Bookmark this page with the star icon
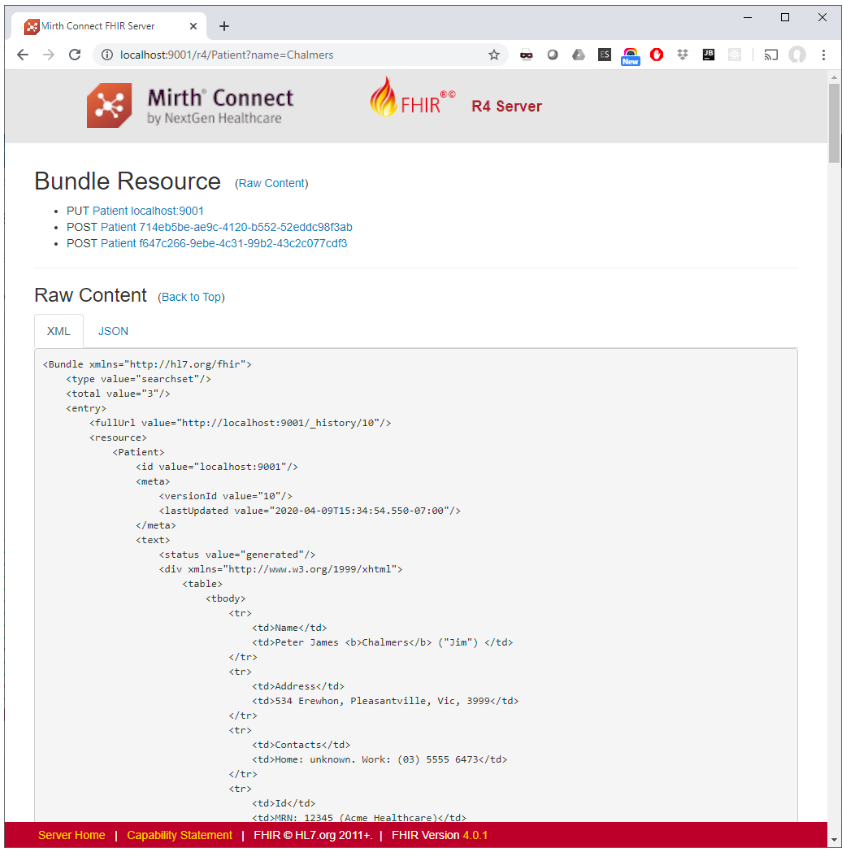This screenshot has width=844, height=855. [x=494, y=55]
